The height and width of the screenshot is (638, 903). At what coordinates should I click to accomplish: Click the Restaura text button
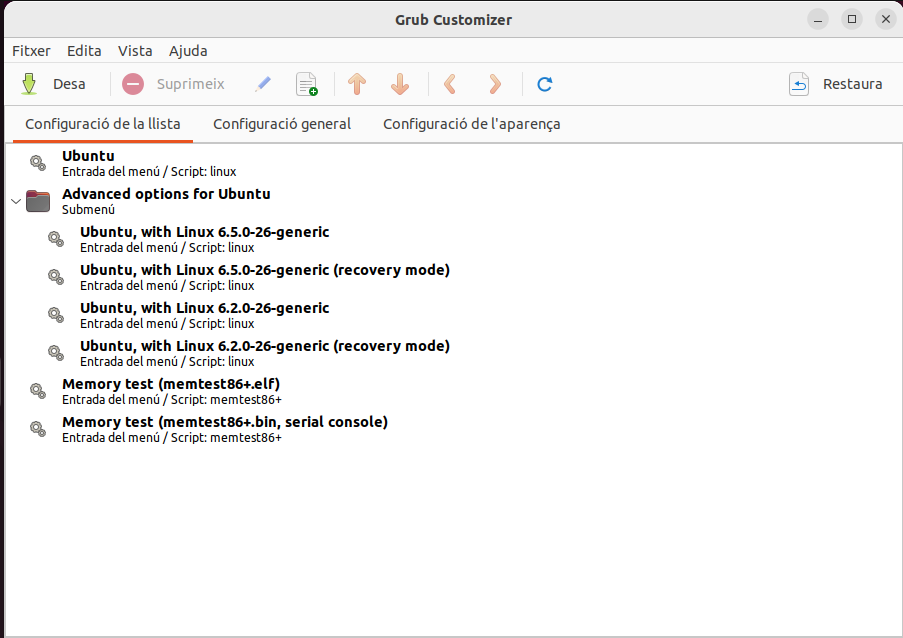[x=852, y=84]
